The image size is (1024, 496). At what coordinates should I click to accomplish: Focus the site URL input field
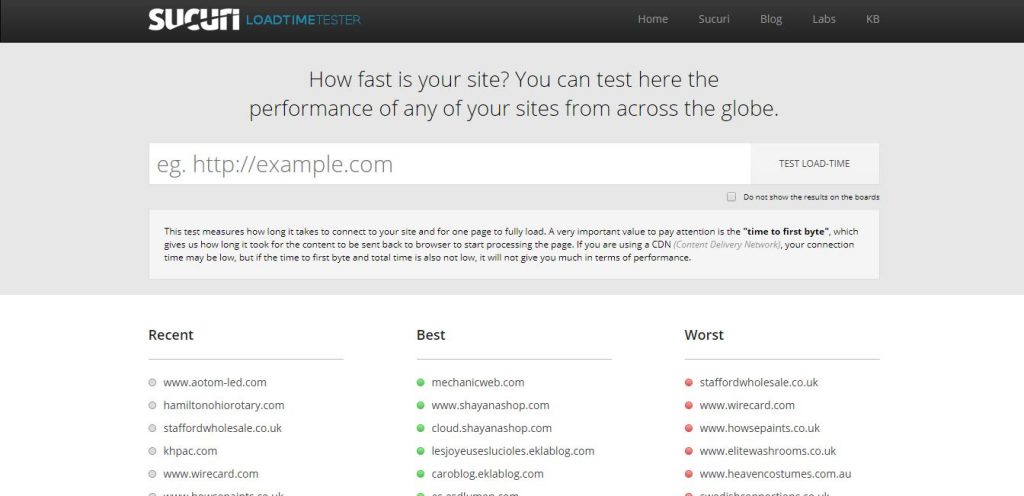449,164
